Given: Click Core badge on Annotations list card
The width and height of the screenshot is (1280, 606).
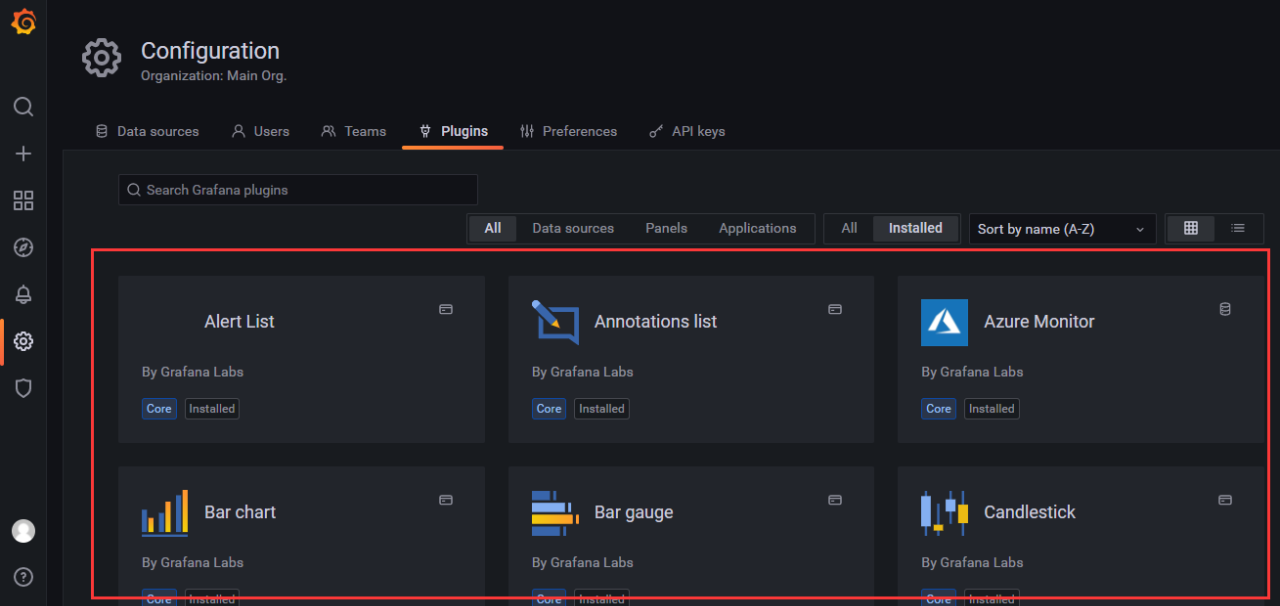Looking at the screenshot, I should [x=549, y=408].
